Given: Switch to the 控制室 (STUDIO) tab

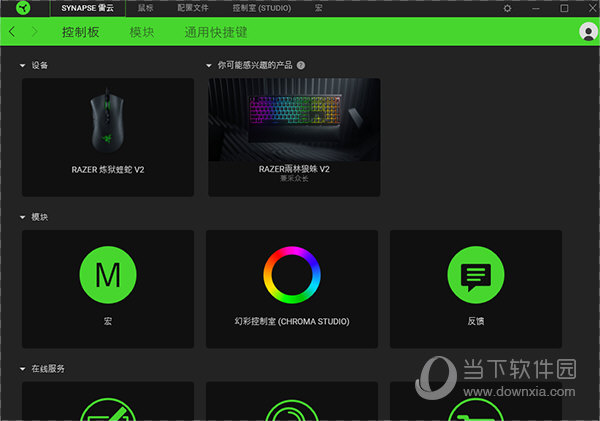Looking at the screenshot, I should (x=262, y=8).
